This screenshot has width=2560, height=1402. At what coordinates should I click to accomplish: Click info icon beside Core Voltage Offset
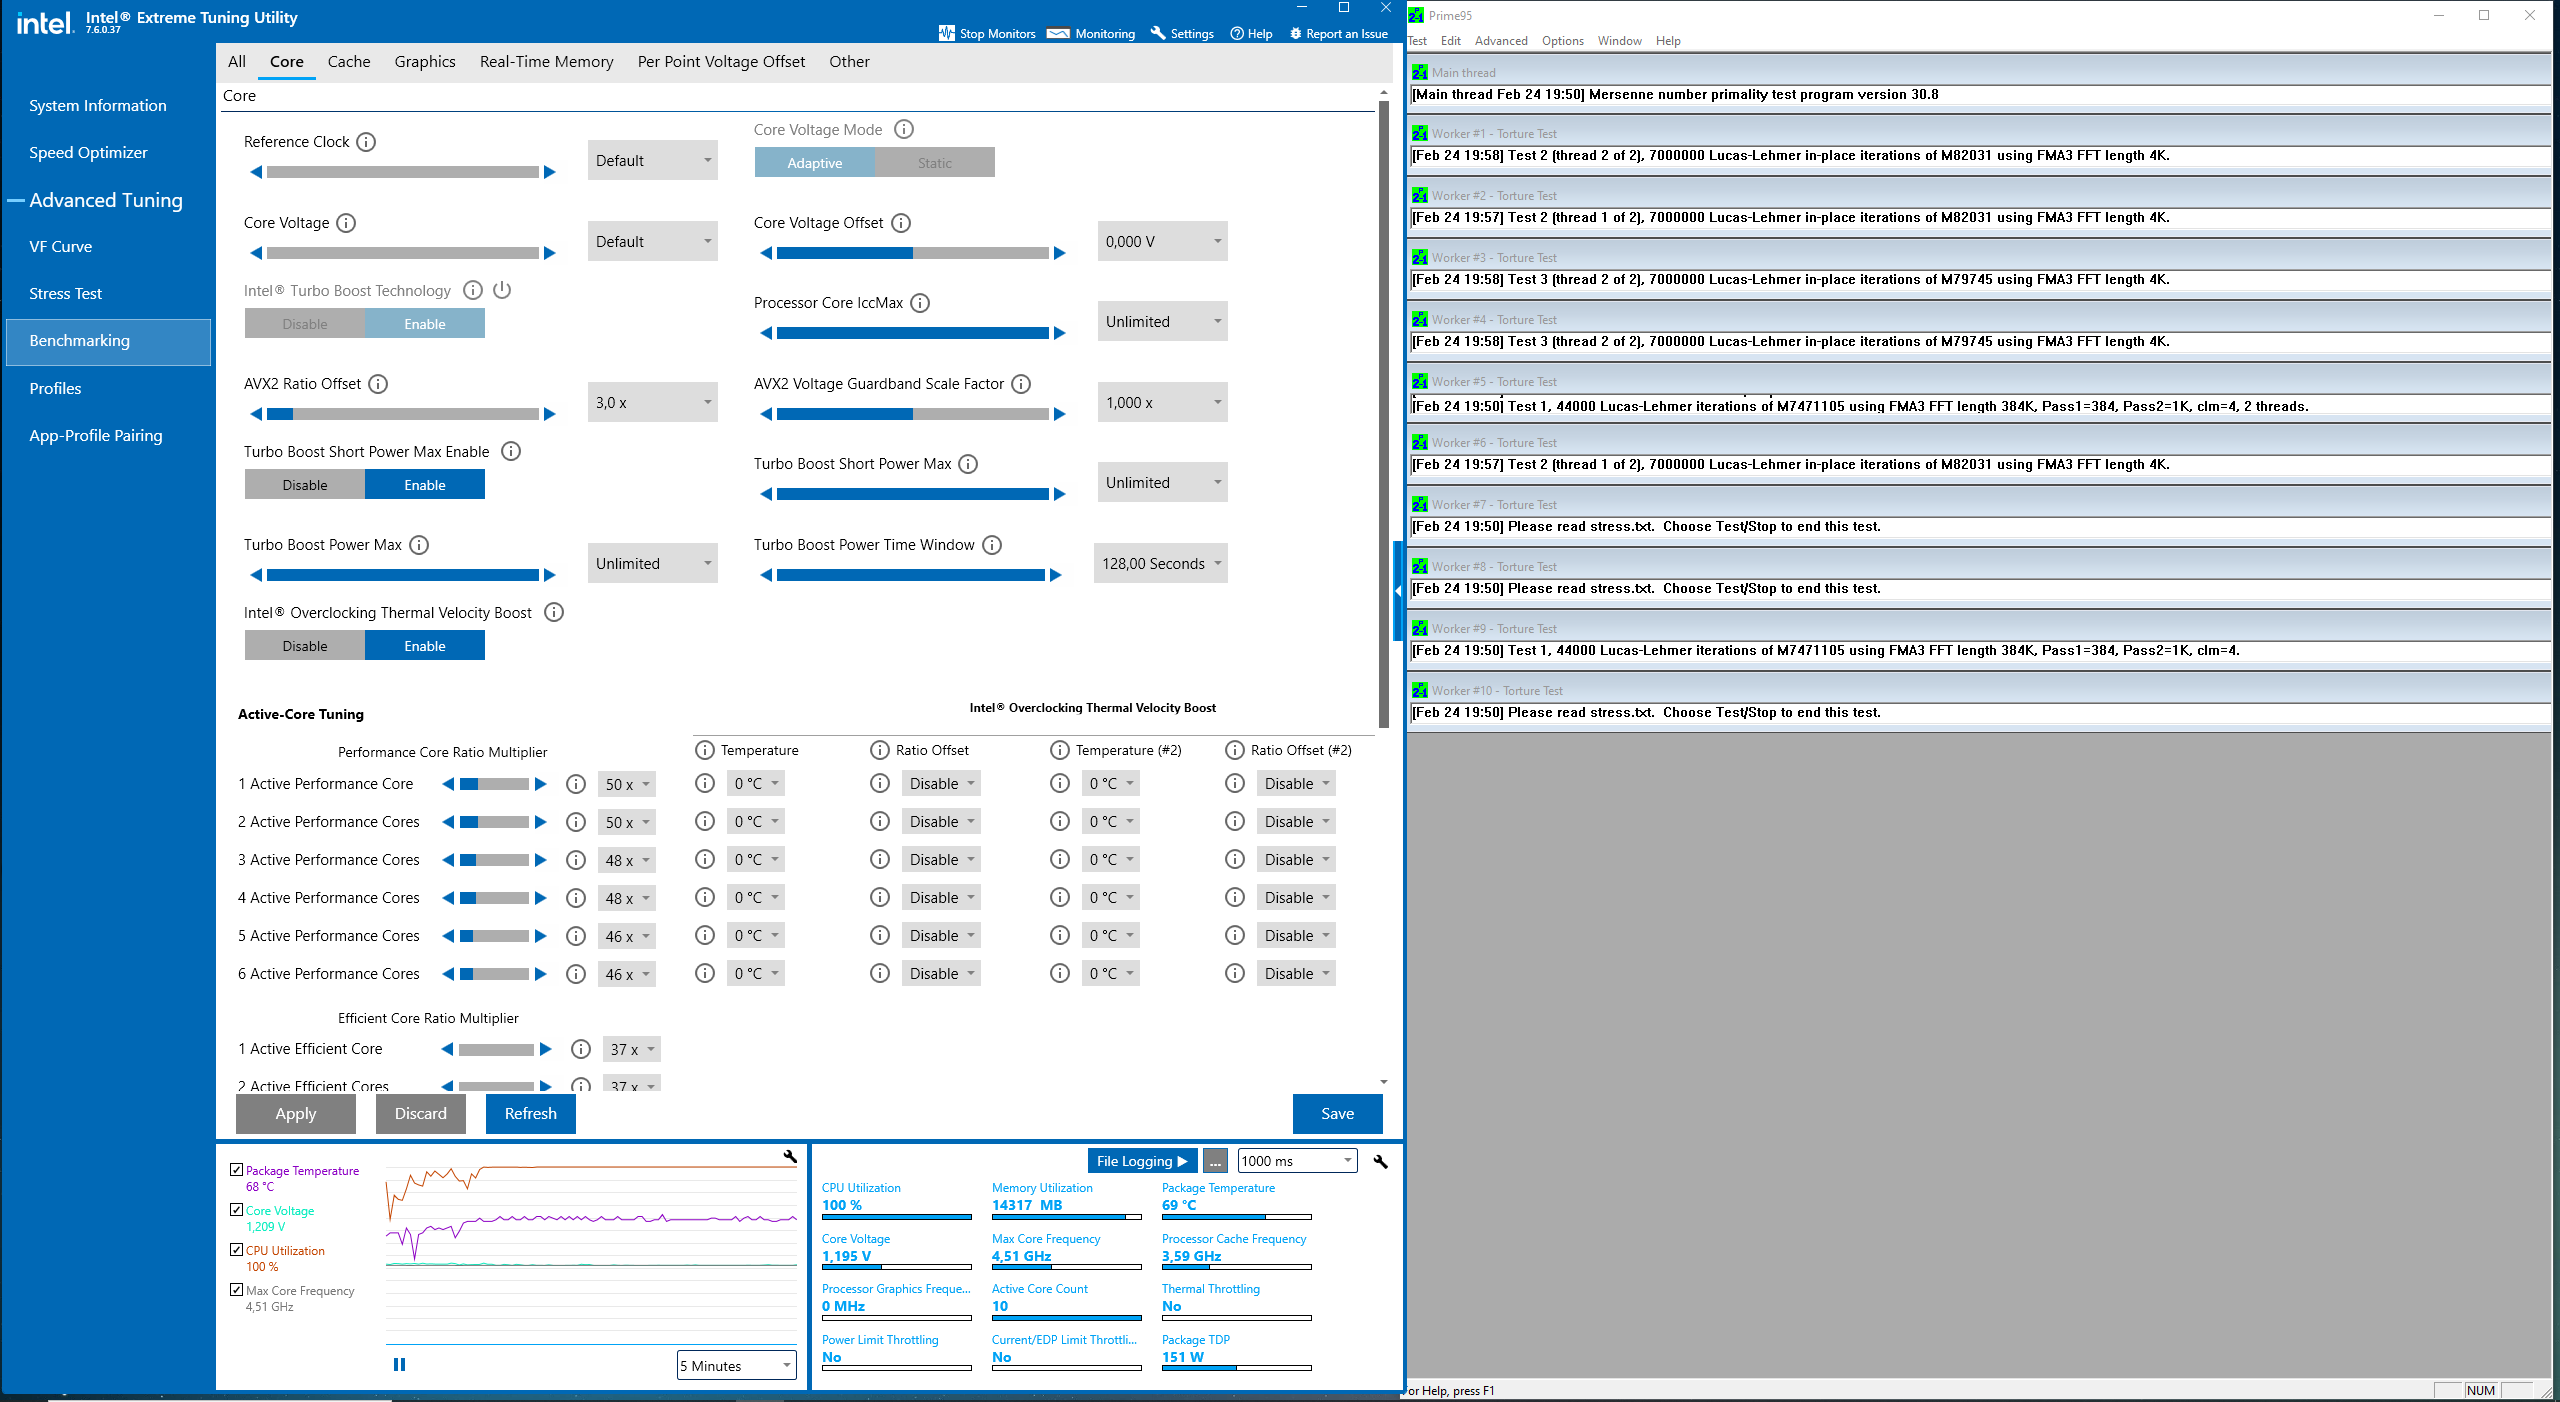(x=901, y=223)
